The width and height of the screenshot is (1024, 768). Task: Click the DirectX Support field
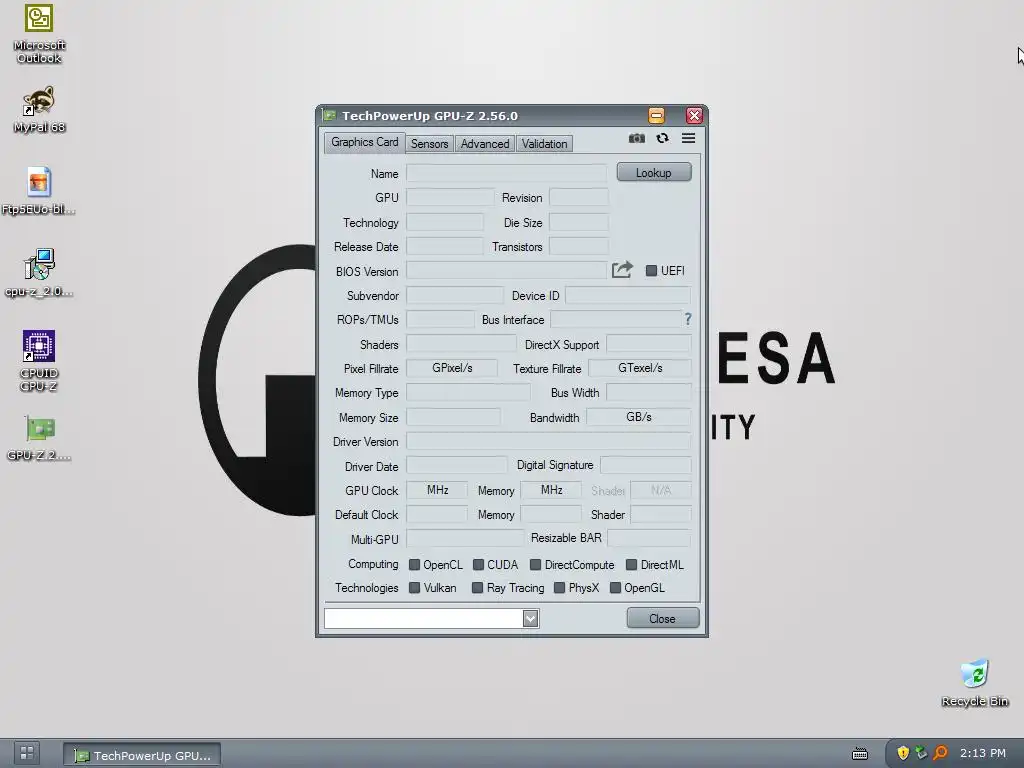648,344
